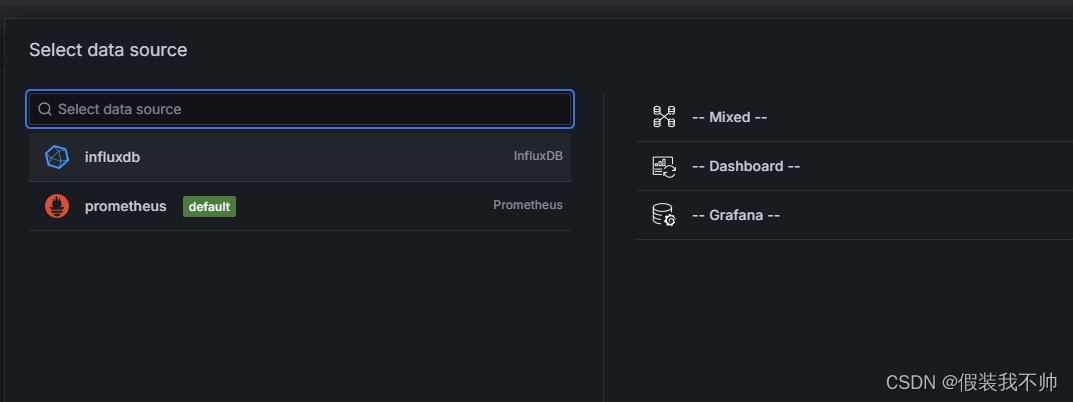
Task: Click the Dashboard data source icon
Action: coord(664,166)
